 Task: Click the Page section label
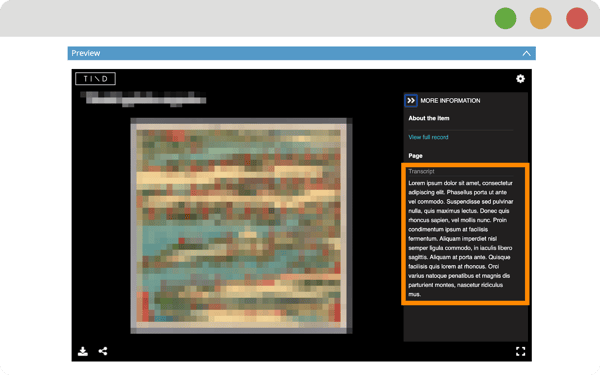(415, 156)
